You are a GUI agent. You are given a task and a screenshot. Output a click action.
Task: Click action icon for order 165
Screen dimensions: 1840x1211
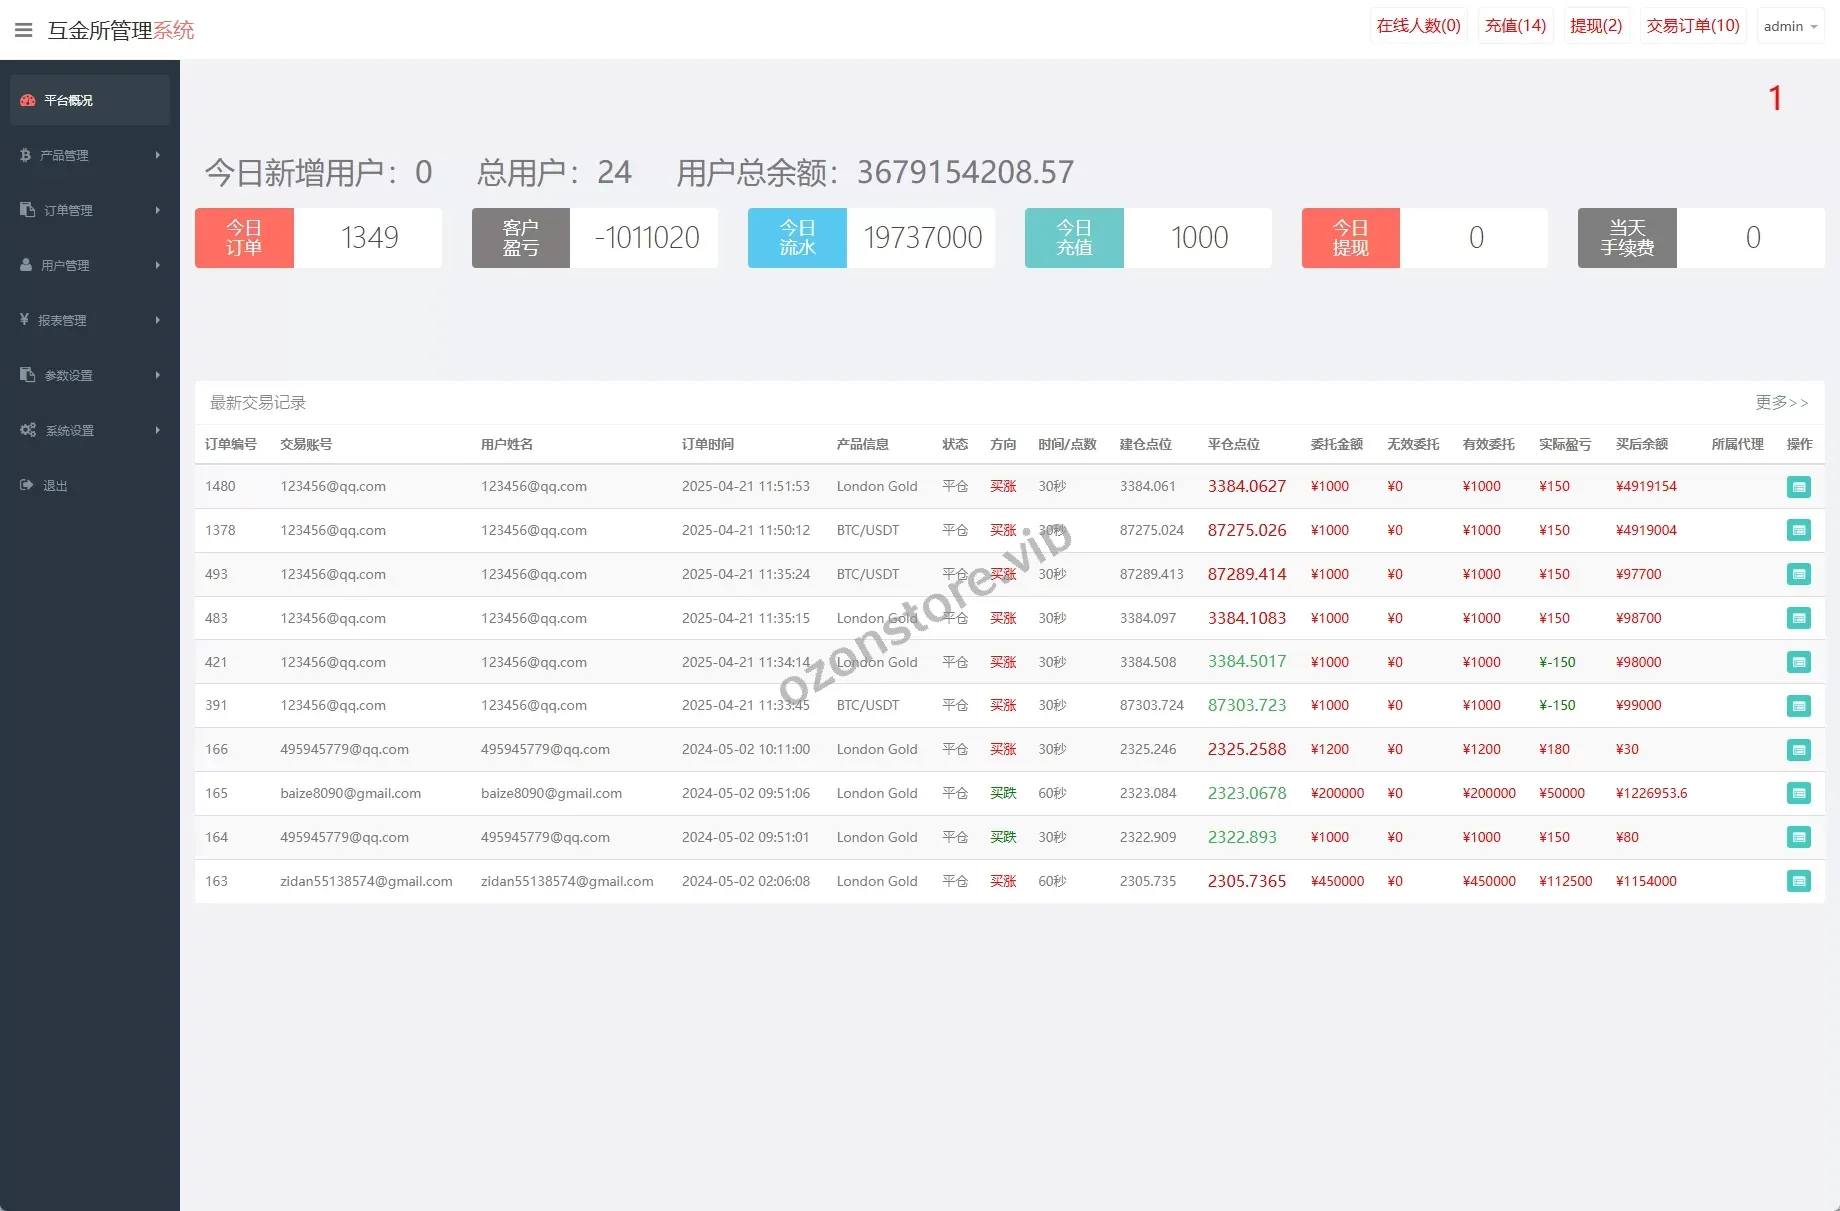pyautogui.click(x=1798, y=793)
